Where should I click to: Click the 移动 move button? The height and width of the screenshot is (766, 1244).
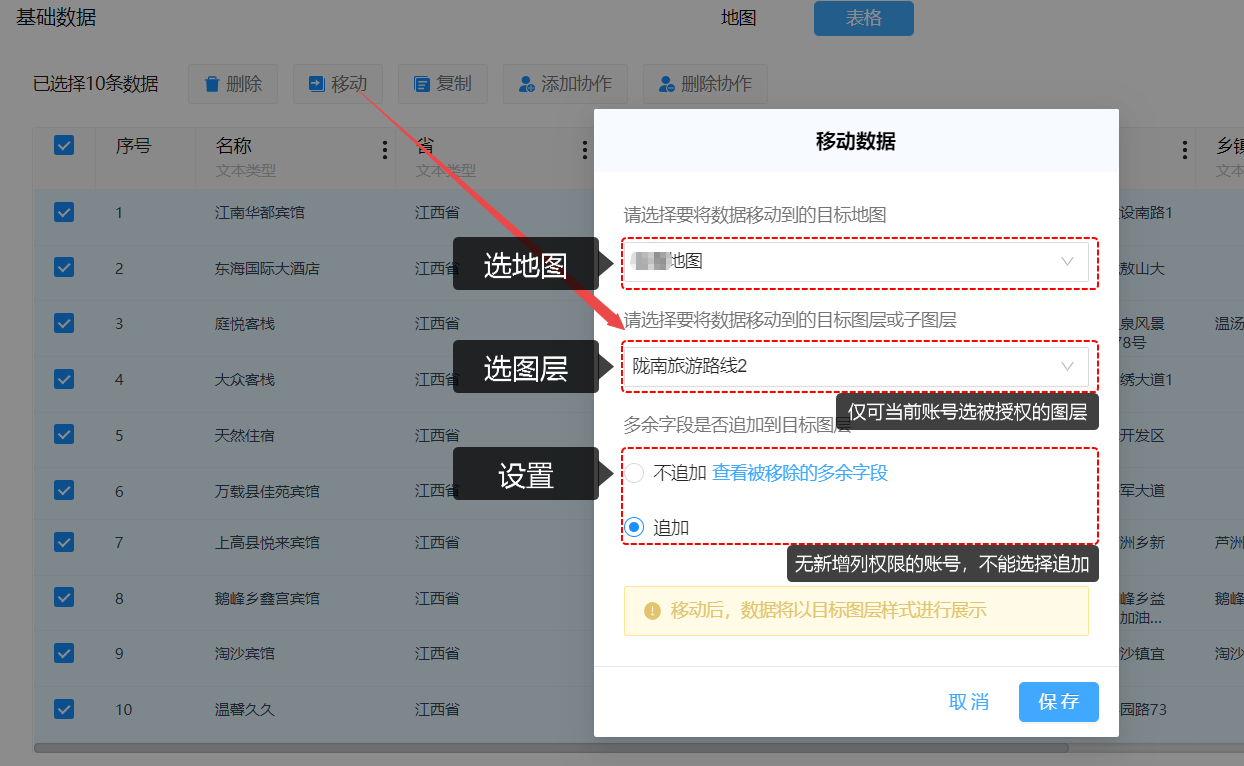pyautogui.click(x=338, y=84)
